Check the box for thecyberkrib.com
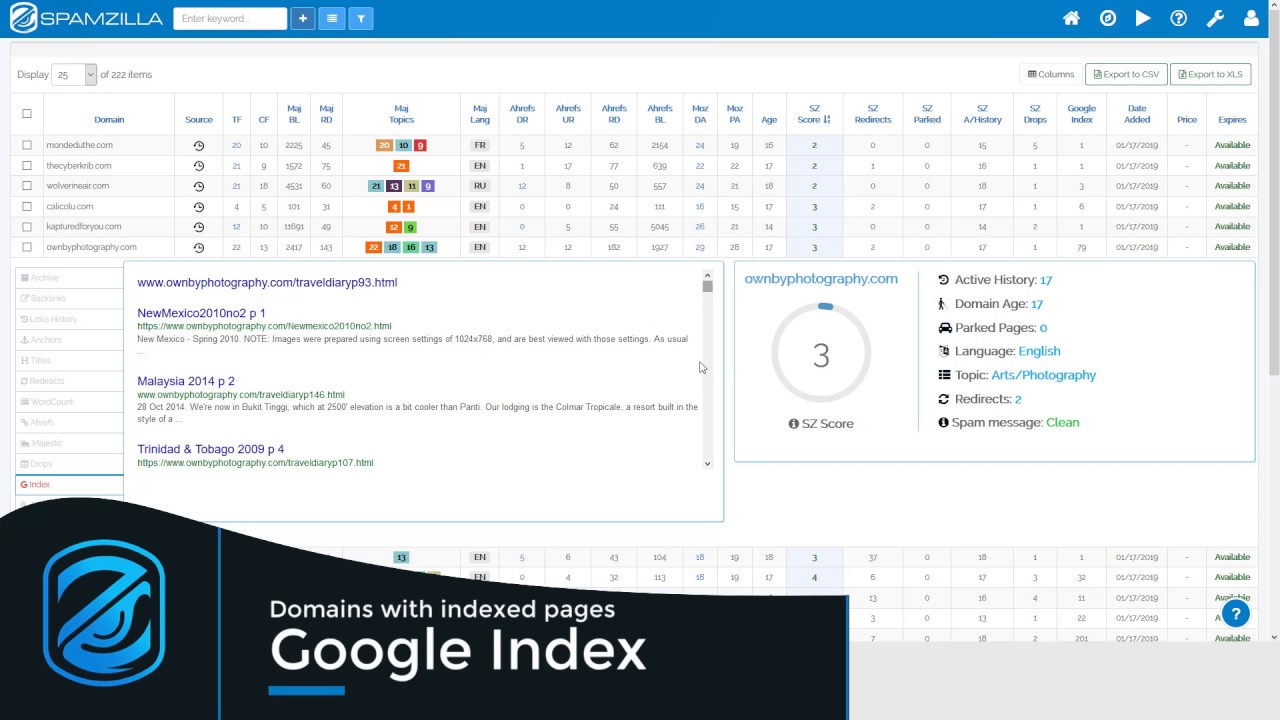This screenshot has width=1280, height=720. [27, 165]
